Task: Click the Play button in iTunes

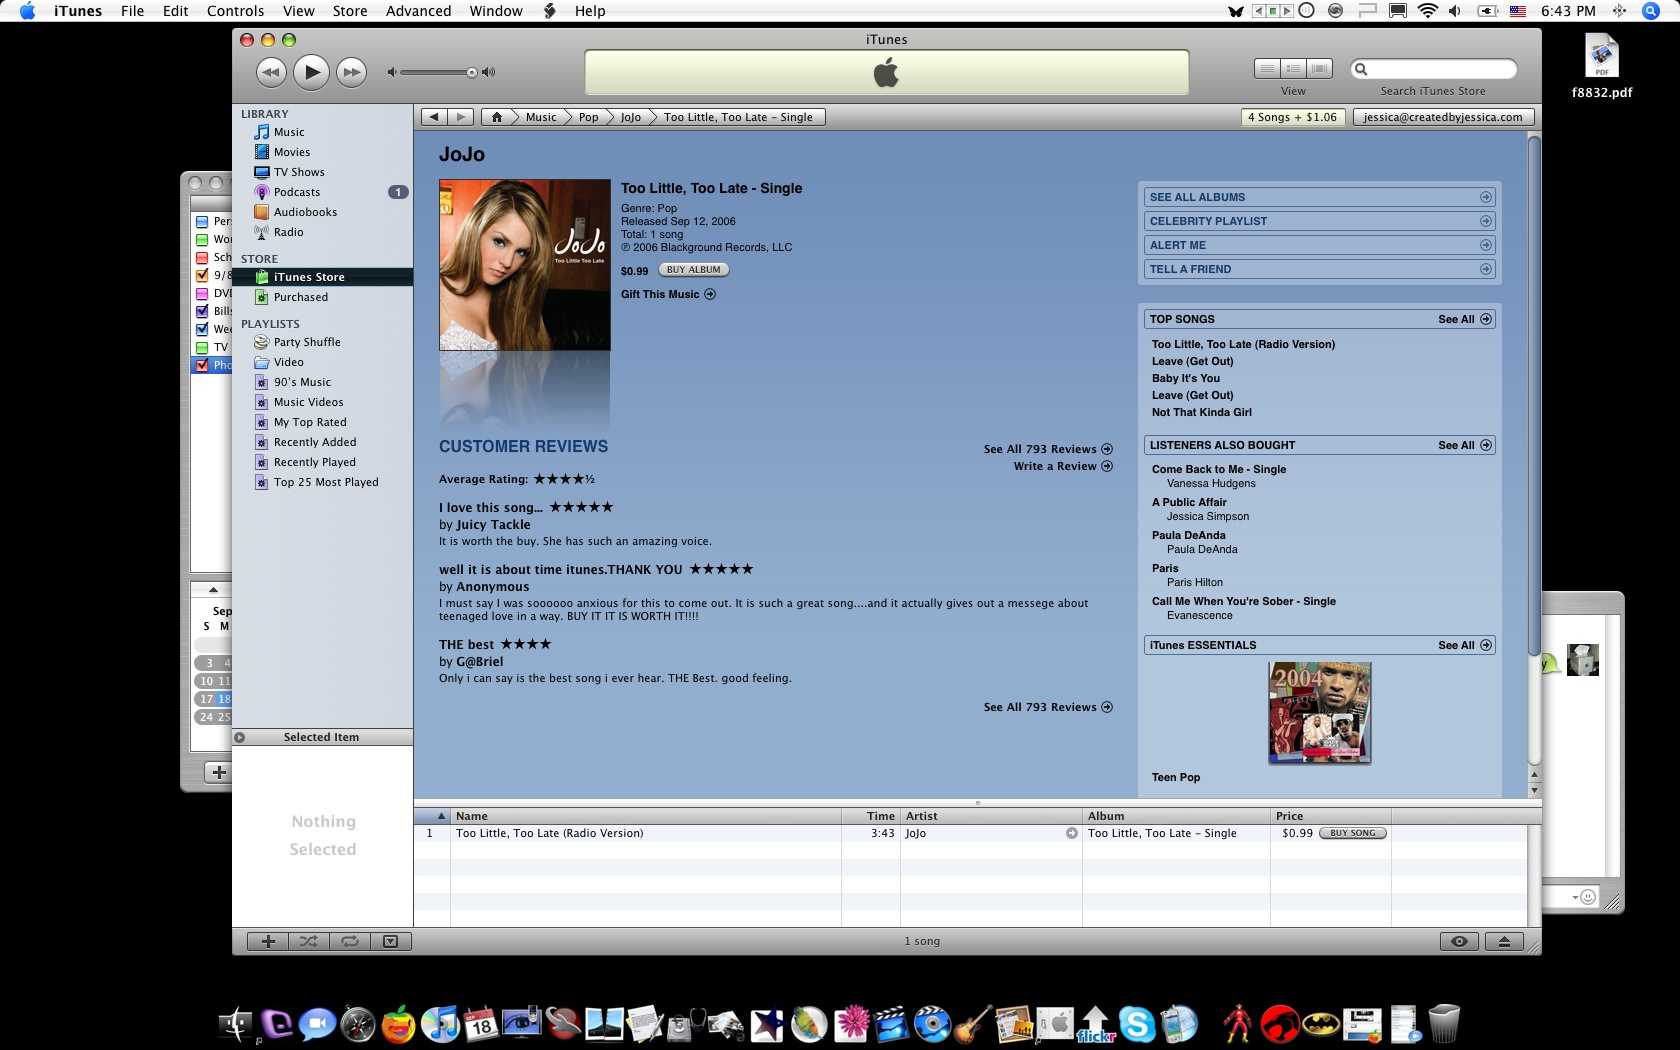Action: tap(311, 72)
